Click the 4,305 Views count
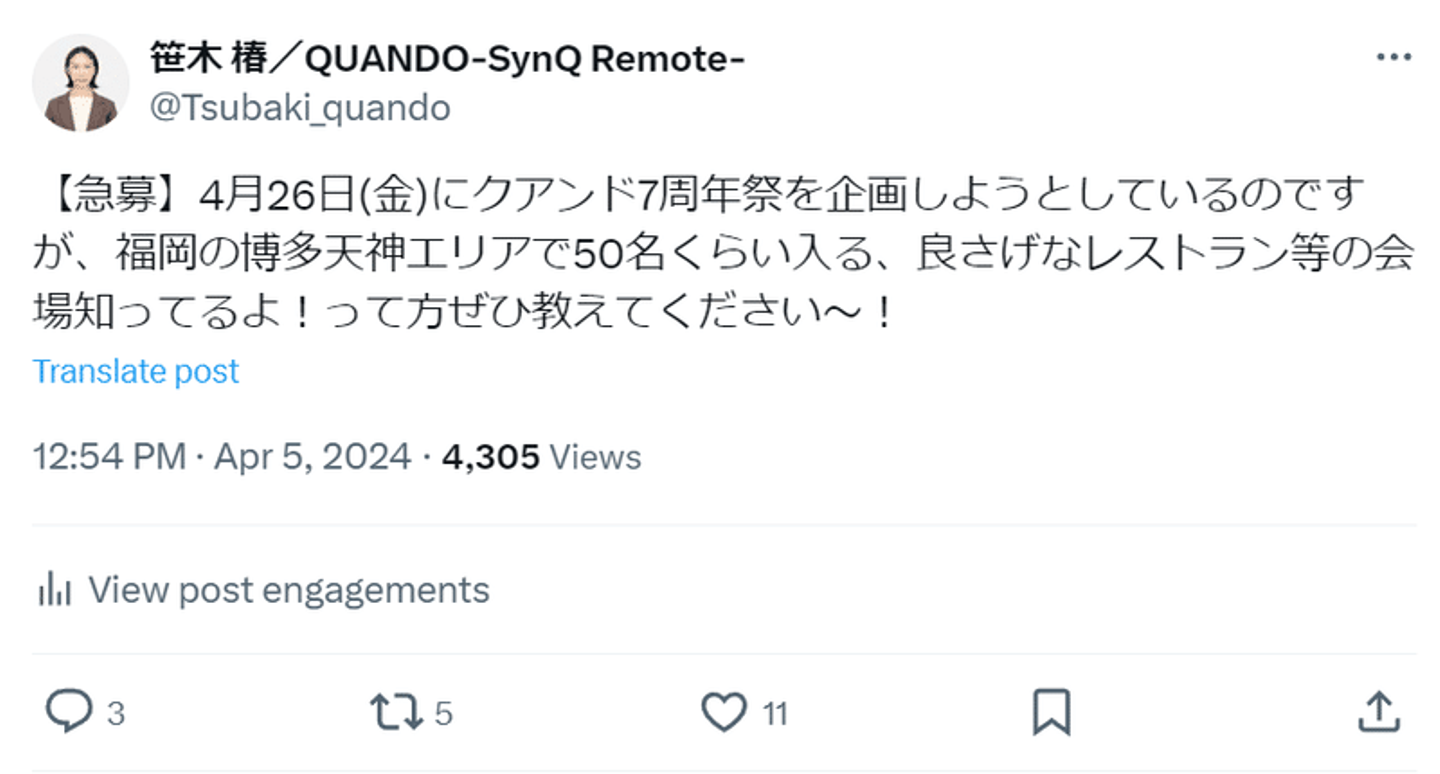The image size is (1440, 774). tap(541, 457)
